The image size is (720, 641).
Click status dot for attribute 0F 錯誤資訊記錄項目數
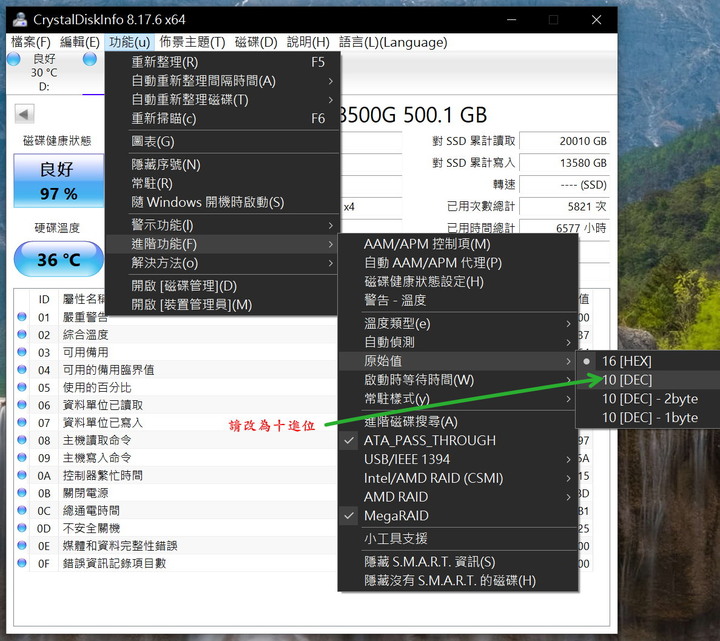(x=22, y=562)
